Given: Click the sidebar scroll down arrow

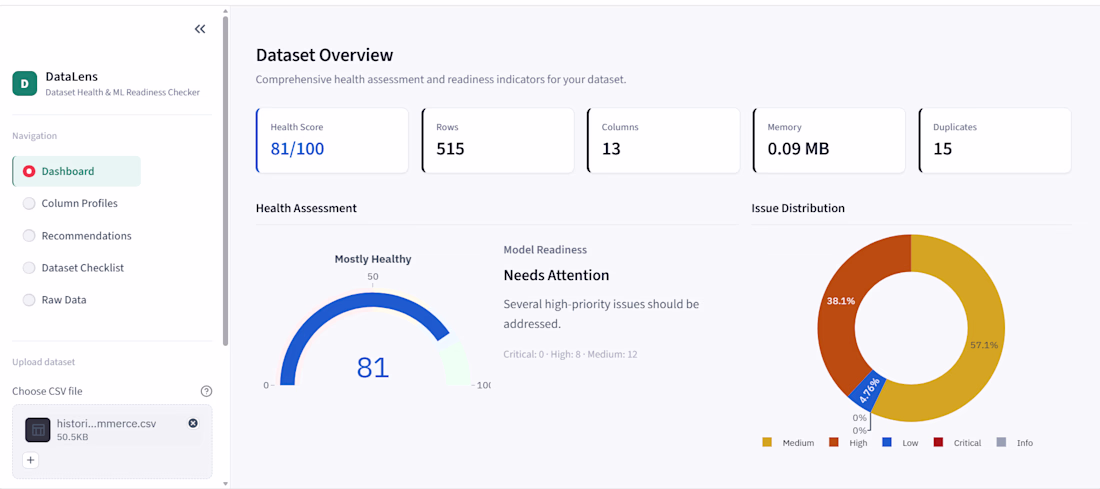Looking at the screenshot, I should [x=225, y=483].
